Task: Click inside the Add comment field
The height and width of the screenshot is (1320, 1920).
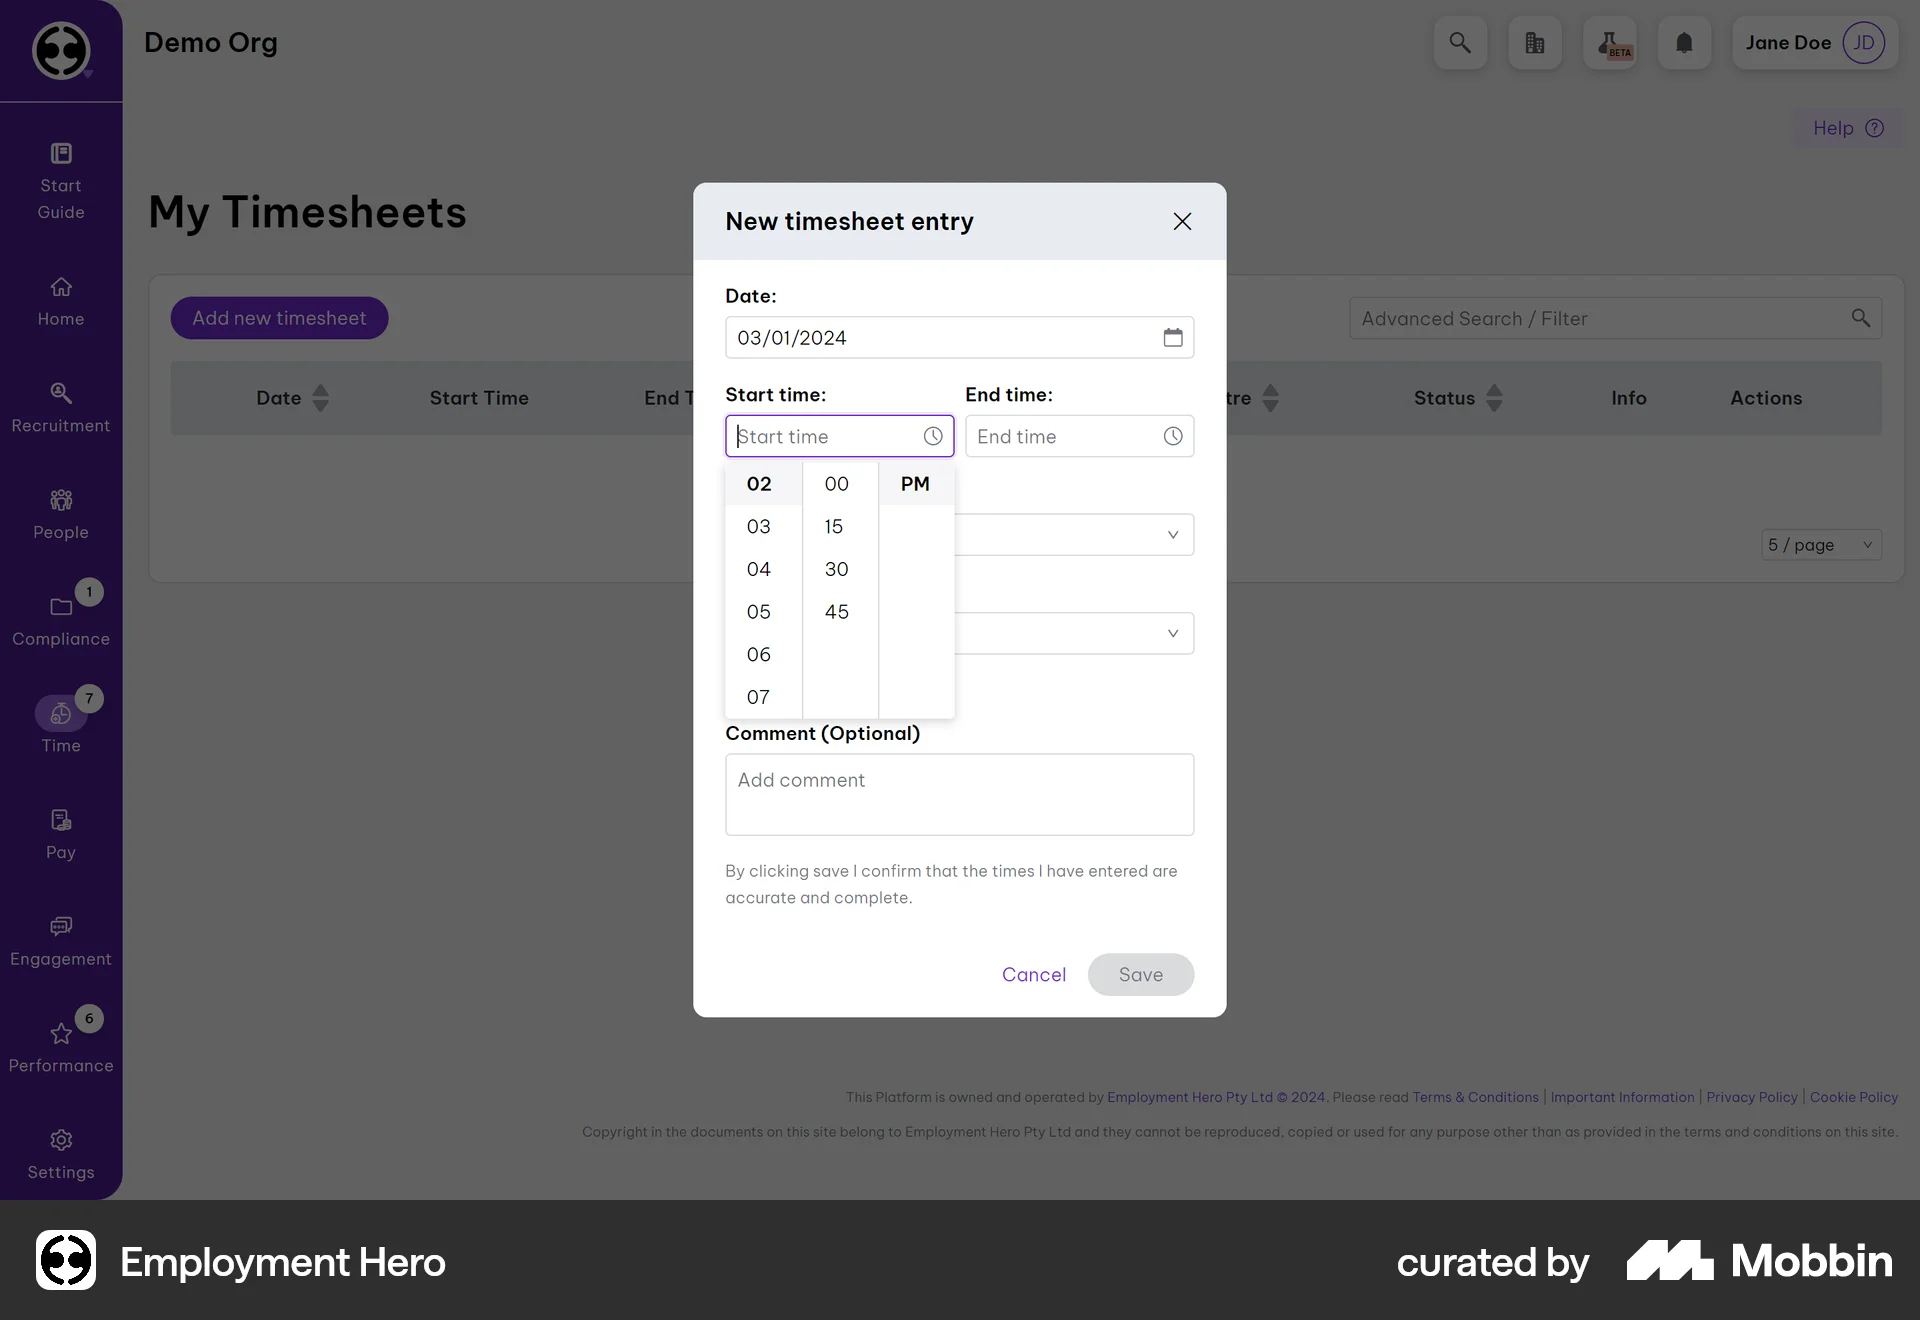Action: pos(959,794)
